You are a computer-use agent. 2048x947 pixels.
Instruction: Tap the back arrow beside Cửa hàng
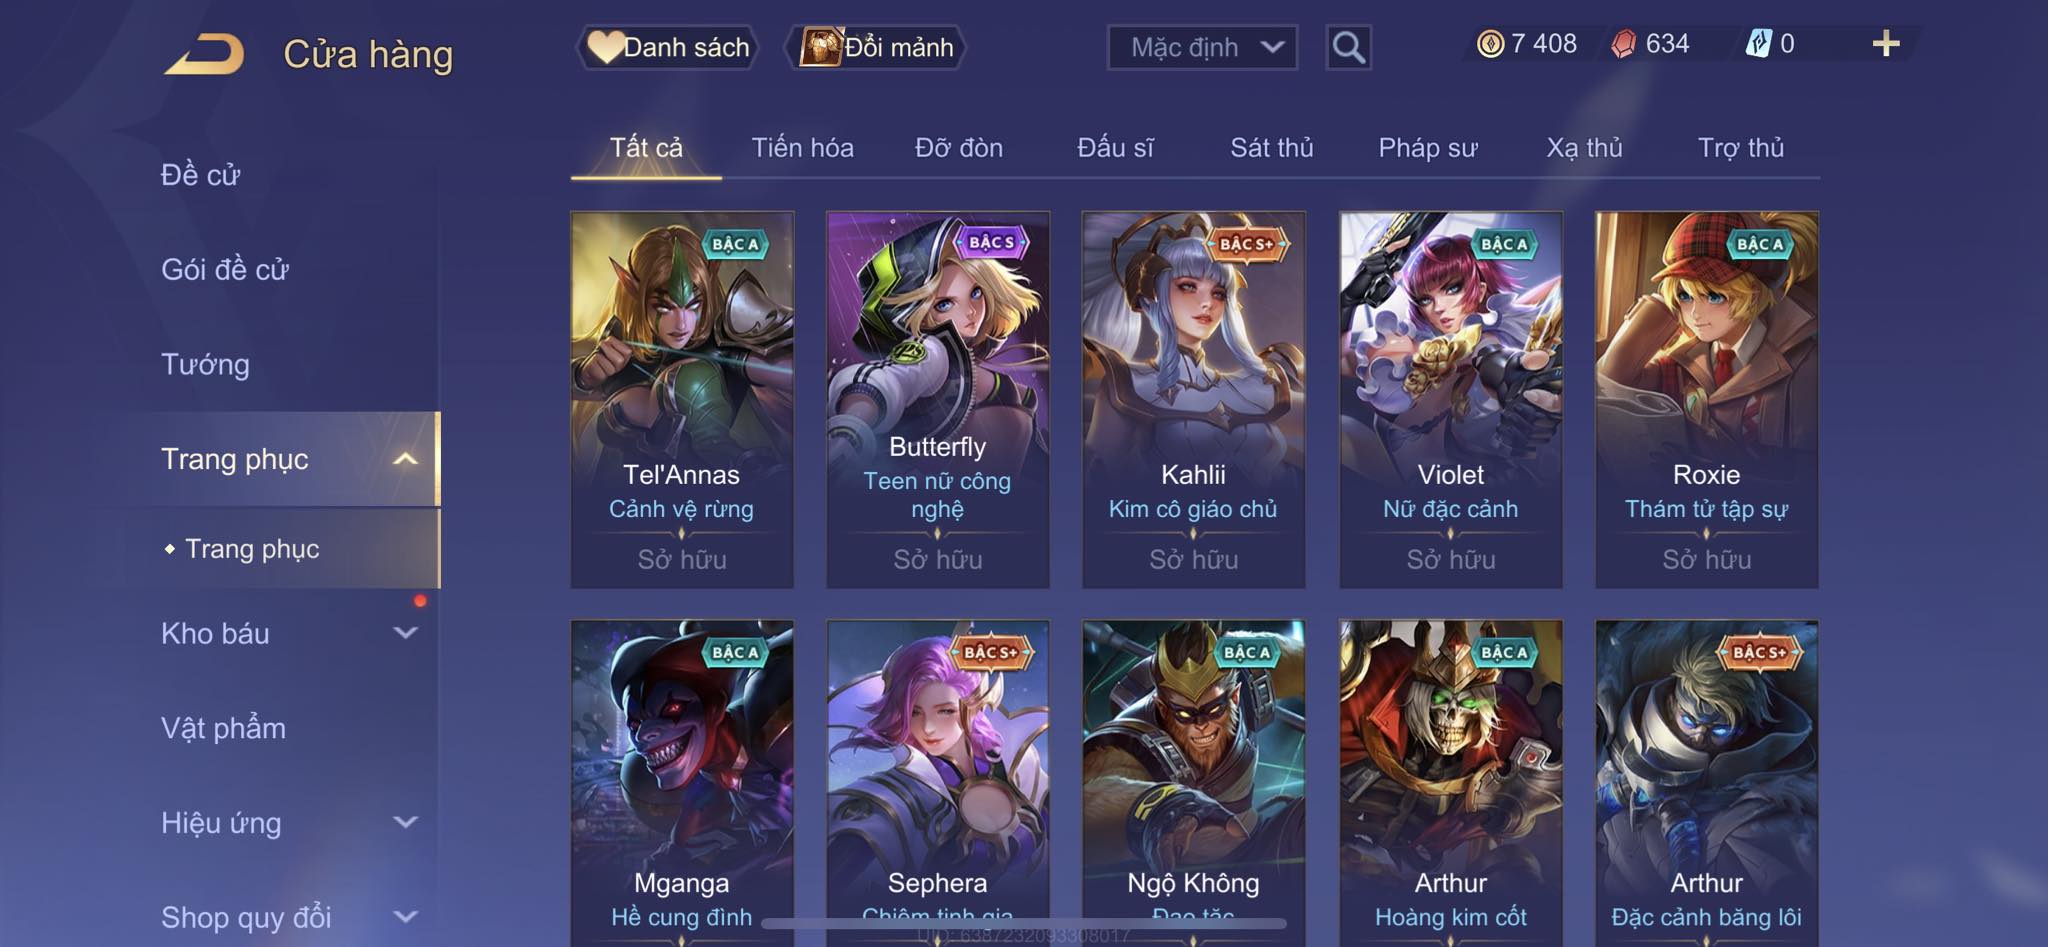(x=205, y=54)
